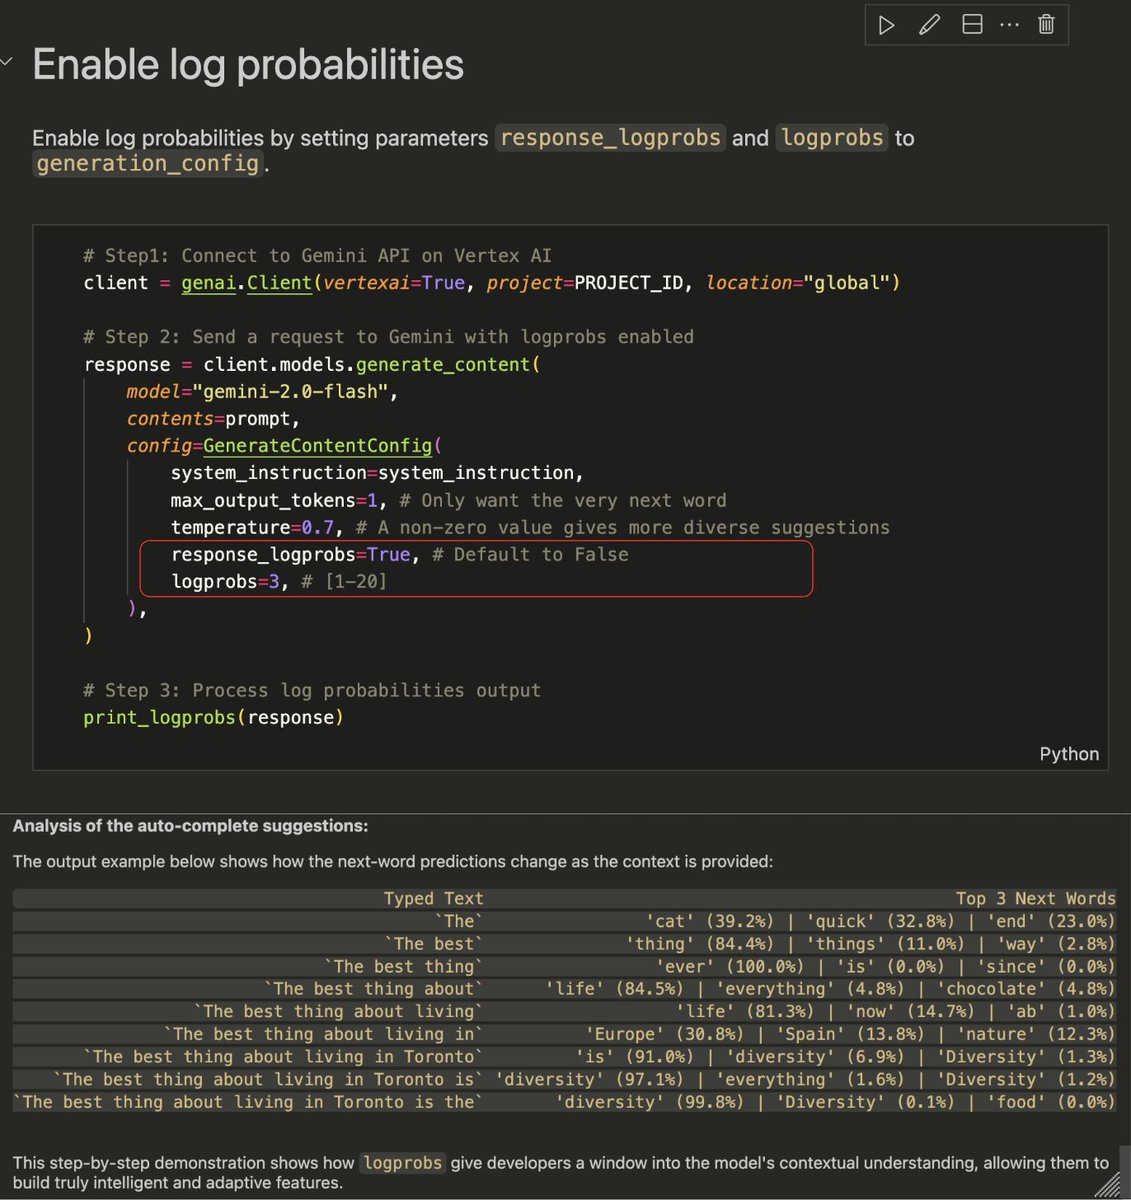
Task: Open the Python language picker for the cell
Action: pyautogui.click(x=1069, y=754)
